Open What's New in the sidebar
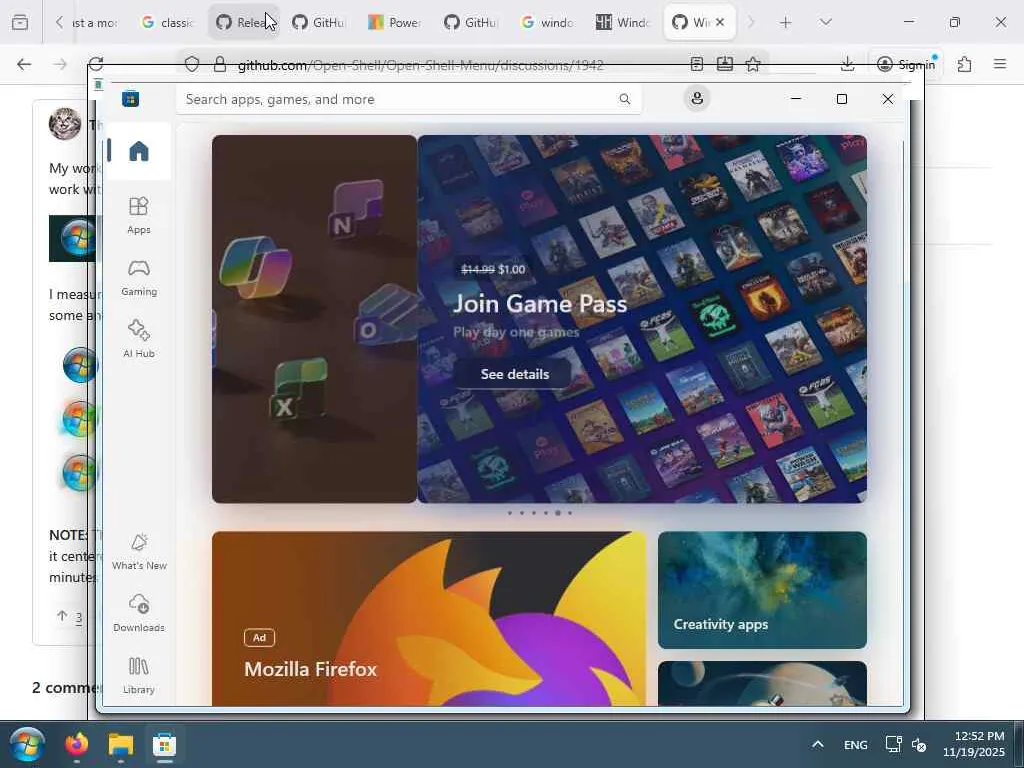This screenshot has height=768, width=1024. tap(139, 550)
